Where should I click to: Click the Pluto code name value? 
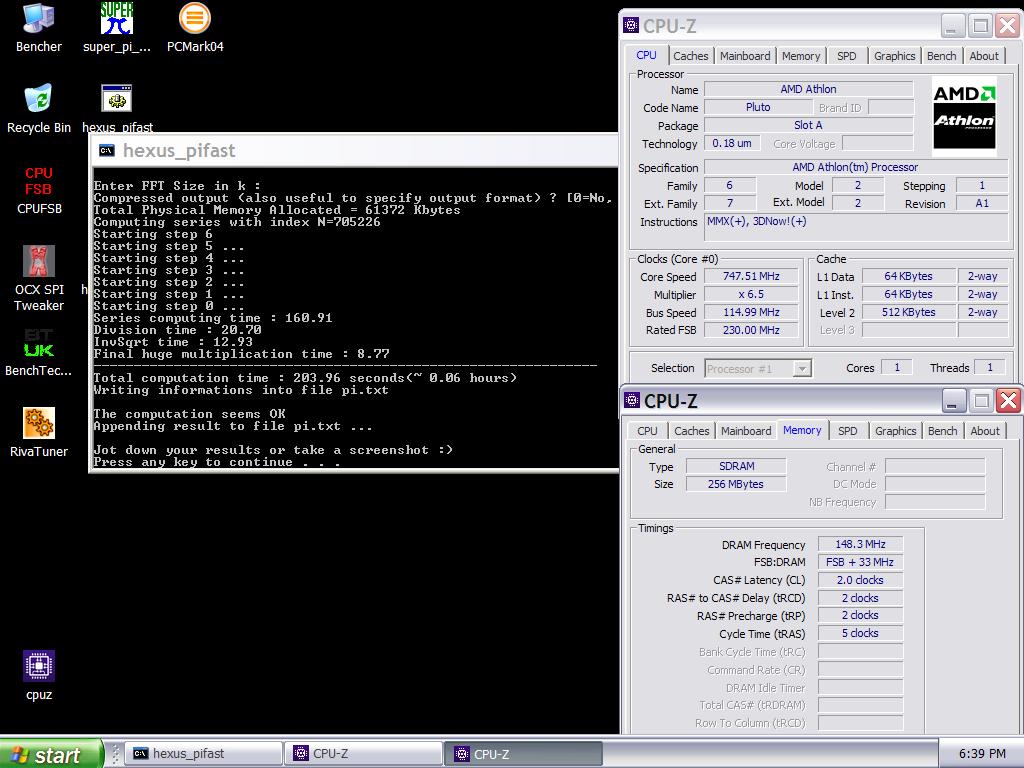coord(758,107)
